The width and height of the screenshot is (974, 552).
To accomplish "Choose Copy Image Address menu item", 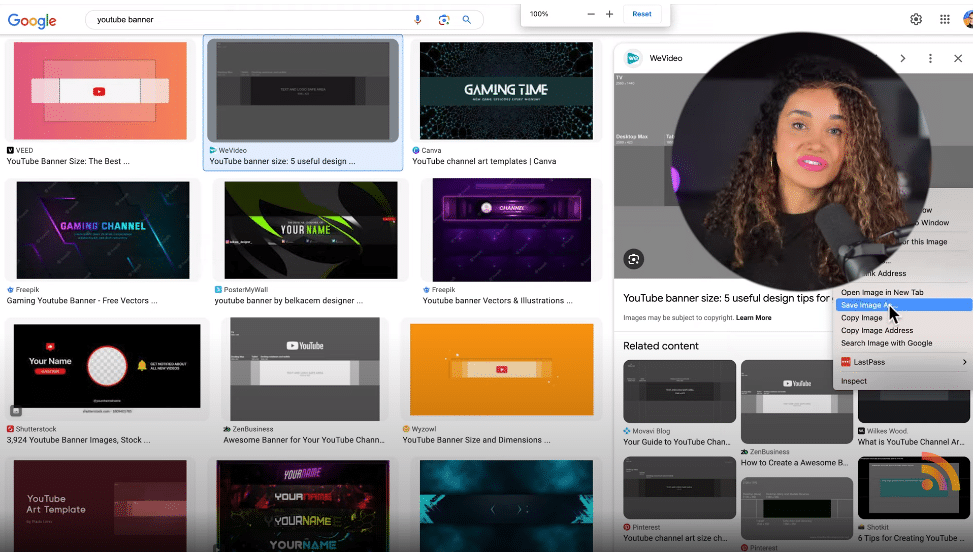I will (x=877, y=330).
